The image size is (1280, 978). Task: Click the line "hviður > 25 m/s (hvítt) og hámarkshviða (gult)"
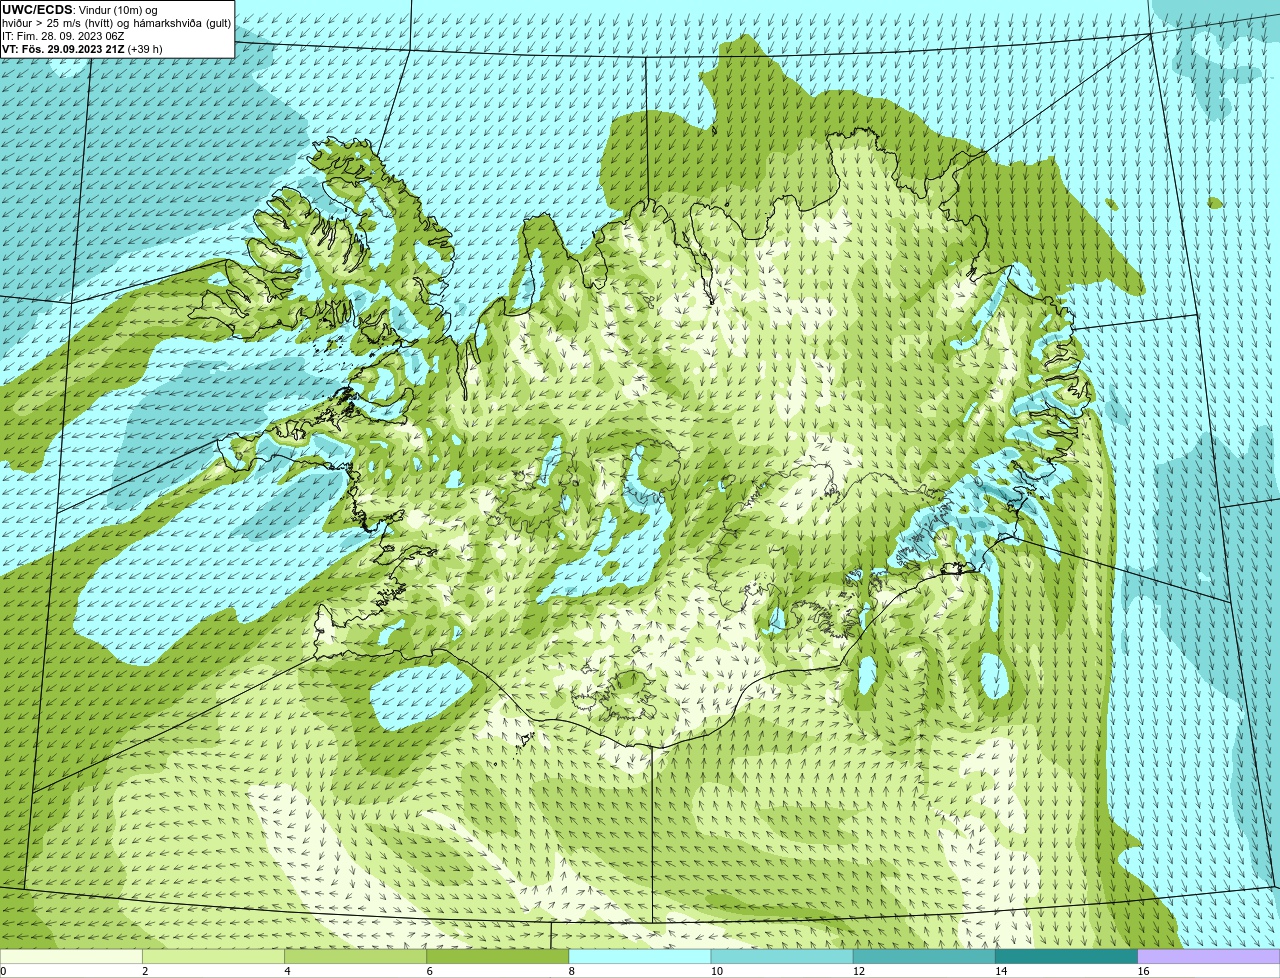coord(116,23)
